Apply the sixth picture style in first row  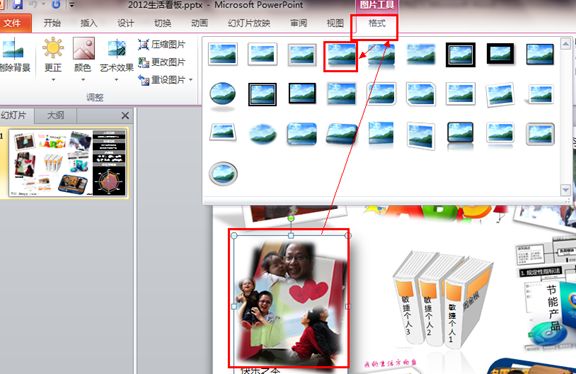pyautogui.click(x=421, y=54)
